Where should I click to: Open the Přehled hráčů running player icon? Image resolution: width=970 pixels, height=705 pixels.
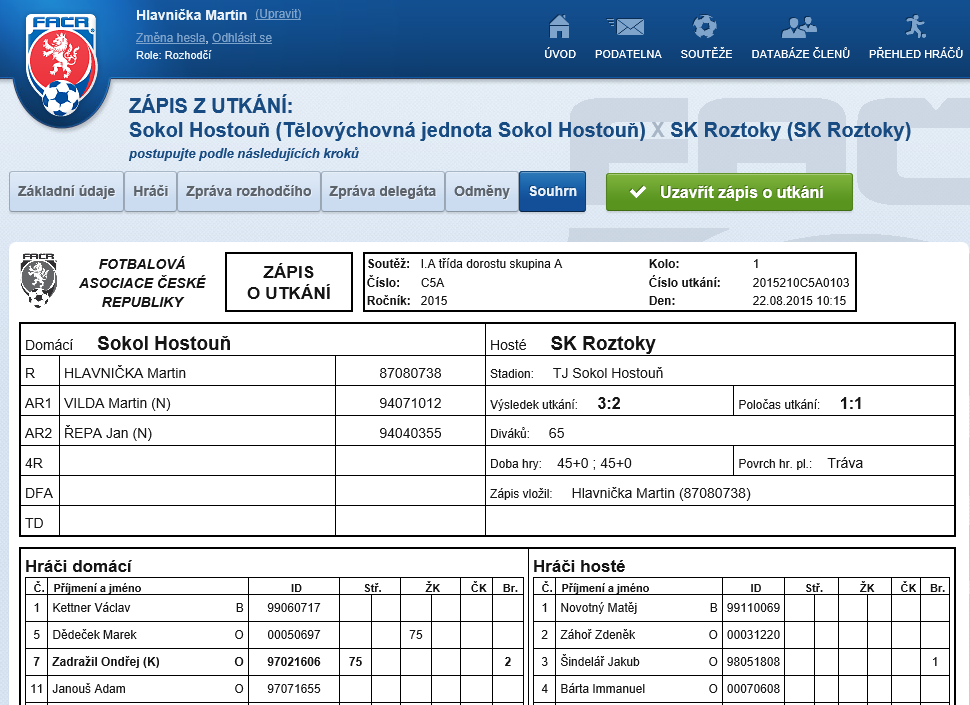click(915, 27)
